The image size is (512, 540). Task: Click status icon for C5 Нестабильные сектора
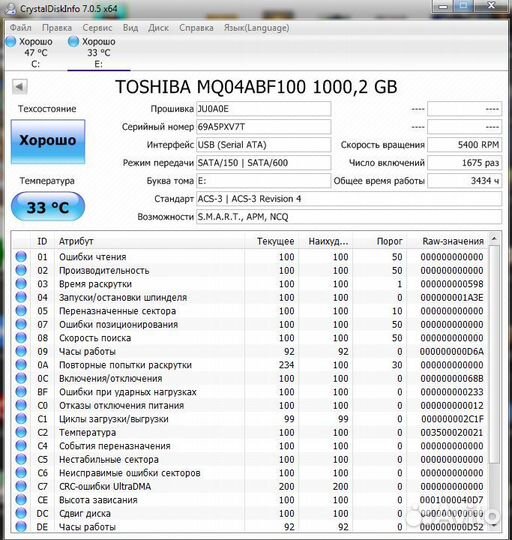pos(21,459)
